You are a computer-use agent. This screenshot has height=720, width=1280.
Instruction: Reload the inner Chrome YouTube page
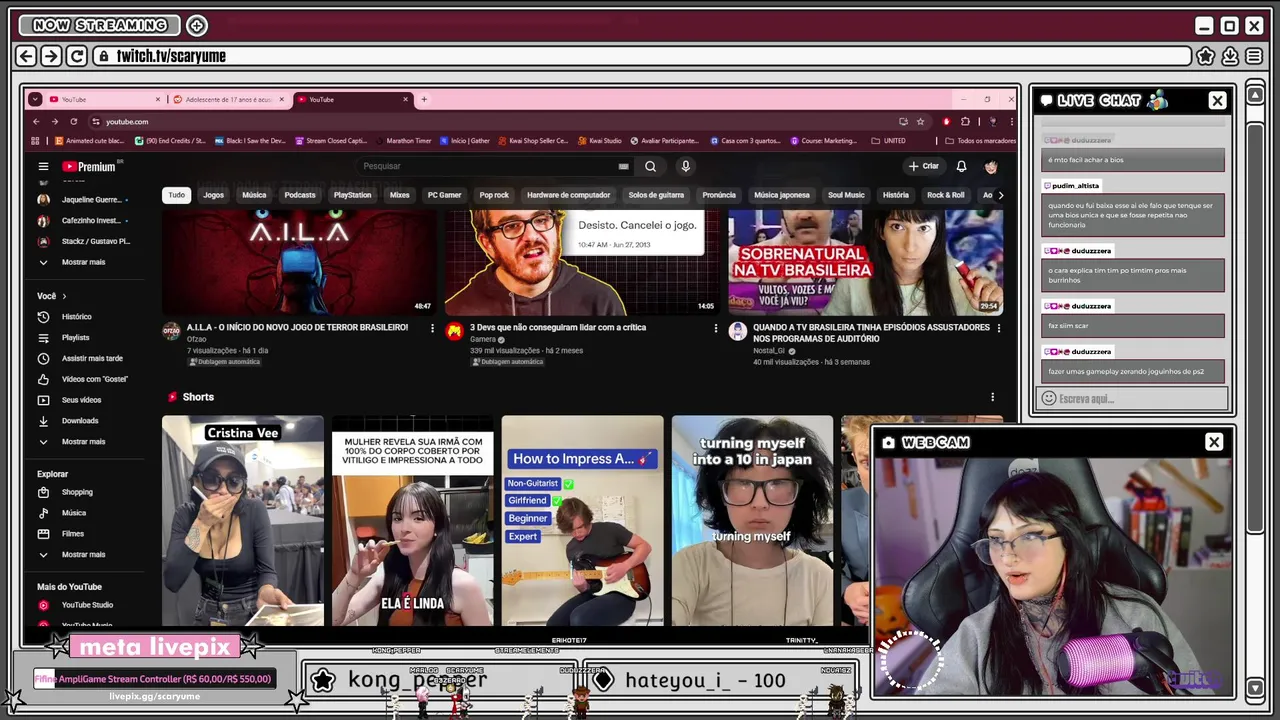pyautogui.click(x=73, y=122)
